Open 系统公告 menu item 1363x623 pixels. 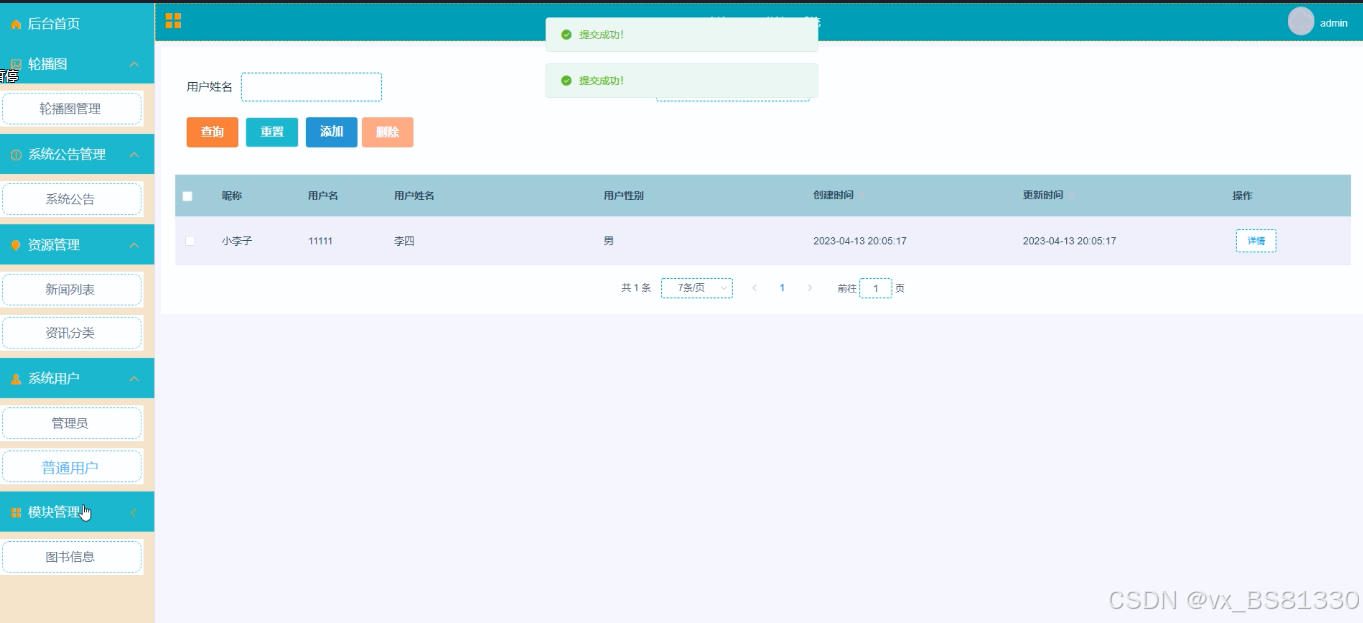click(72, 199)
